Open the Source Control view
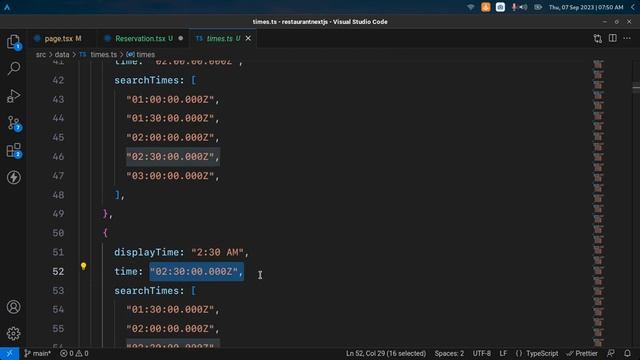 tap(13, 123)
